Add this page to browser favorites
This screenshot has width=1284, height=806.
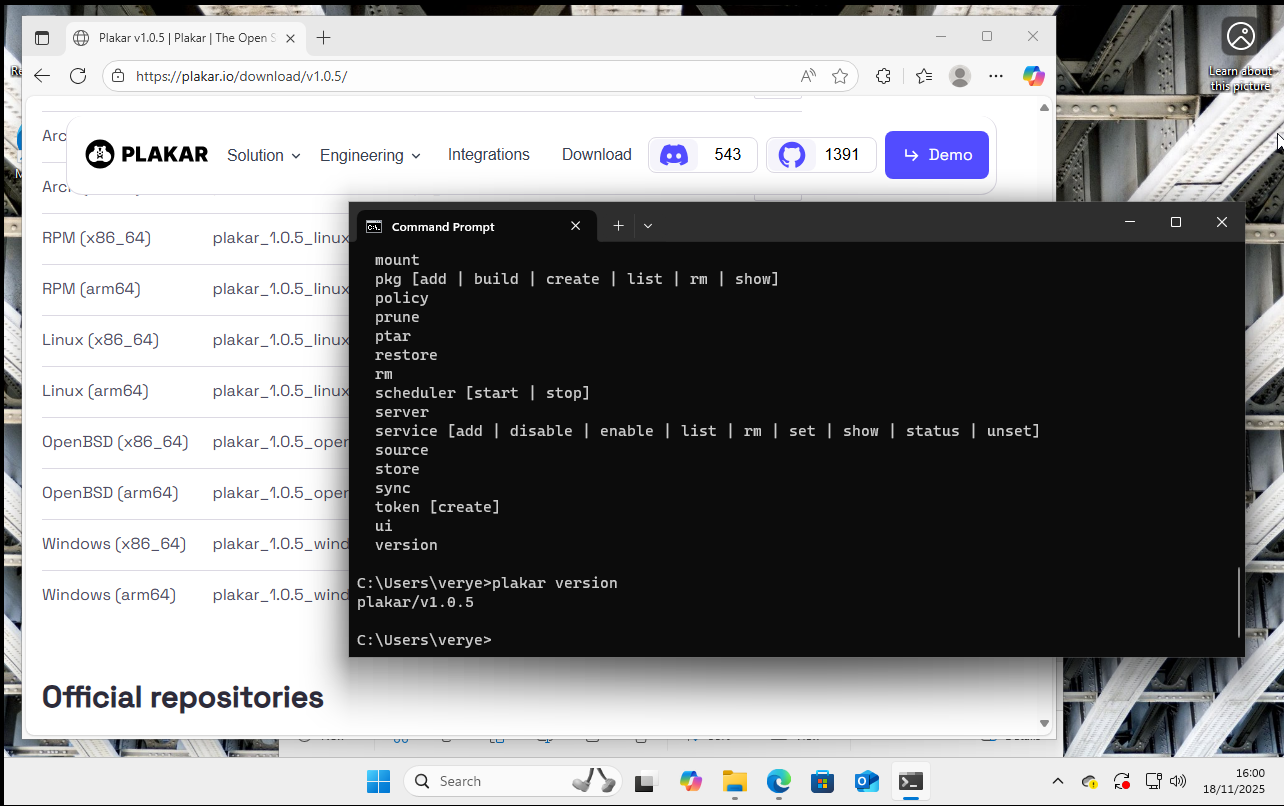click(x=840, y=76)
